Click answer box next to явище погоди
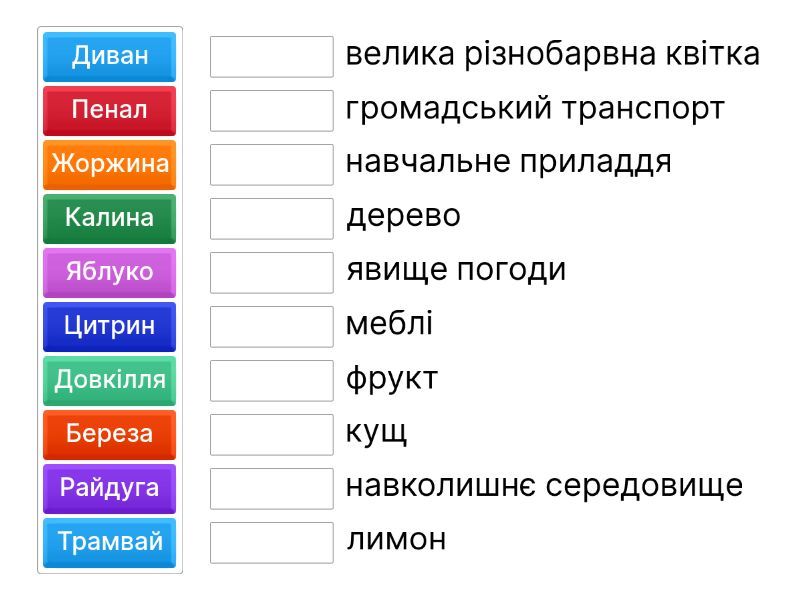The image size is (800, 600). point(272,273)
